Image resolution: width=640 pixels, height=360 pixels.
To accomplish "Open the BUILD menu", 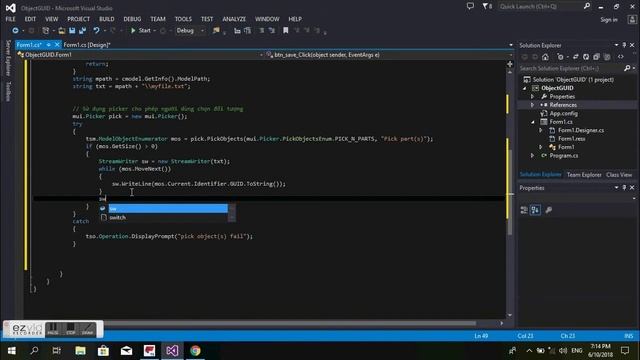I will click(107, 19).
